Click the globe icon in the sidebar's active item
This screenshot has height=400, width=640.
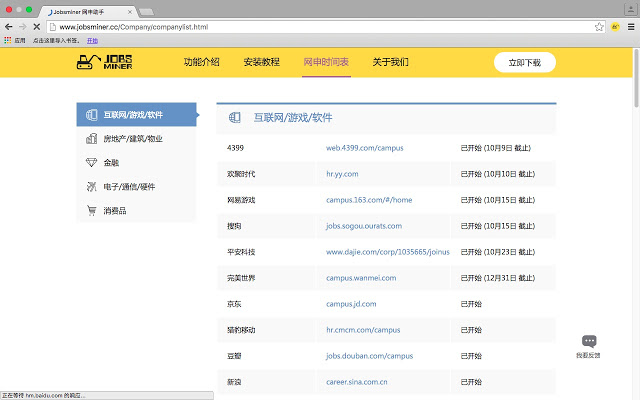(x=91, y=115)
